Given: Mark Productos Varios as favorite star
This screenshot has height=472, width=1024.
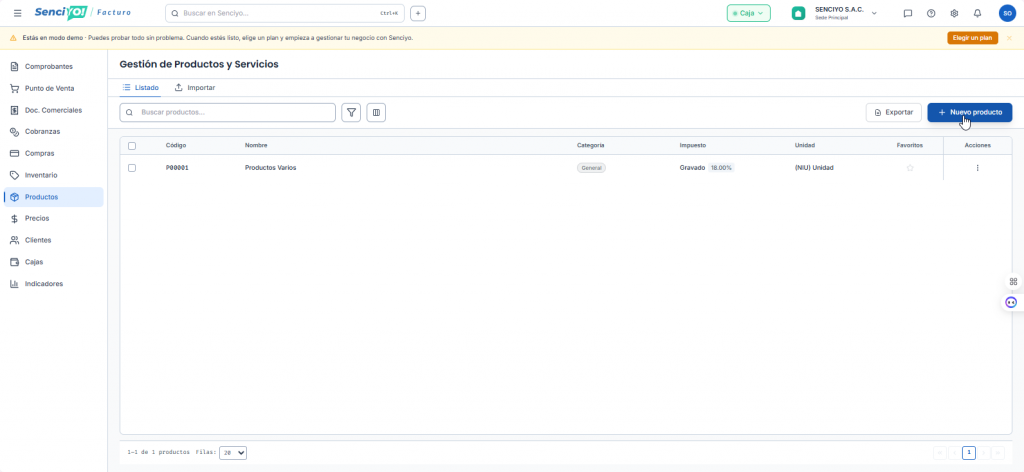Looking at the screenshot, I should (910, 168).
